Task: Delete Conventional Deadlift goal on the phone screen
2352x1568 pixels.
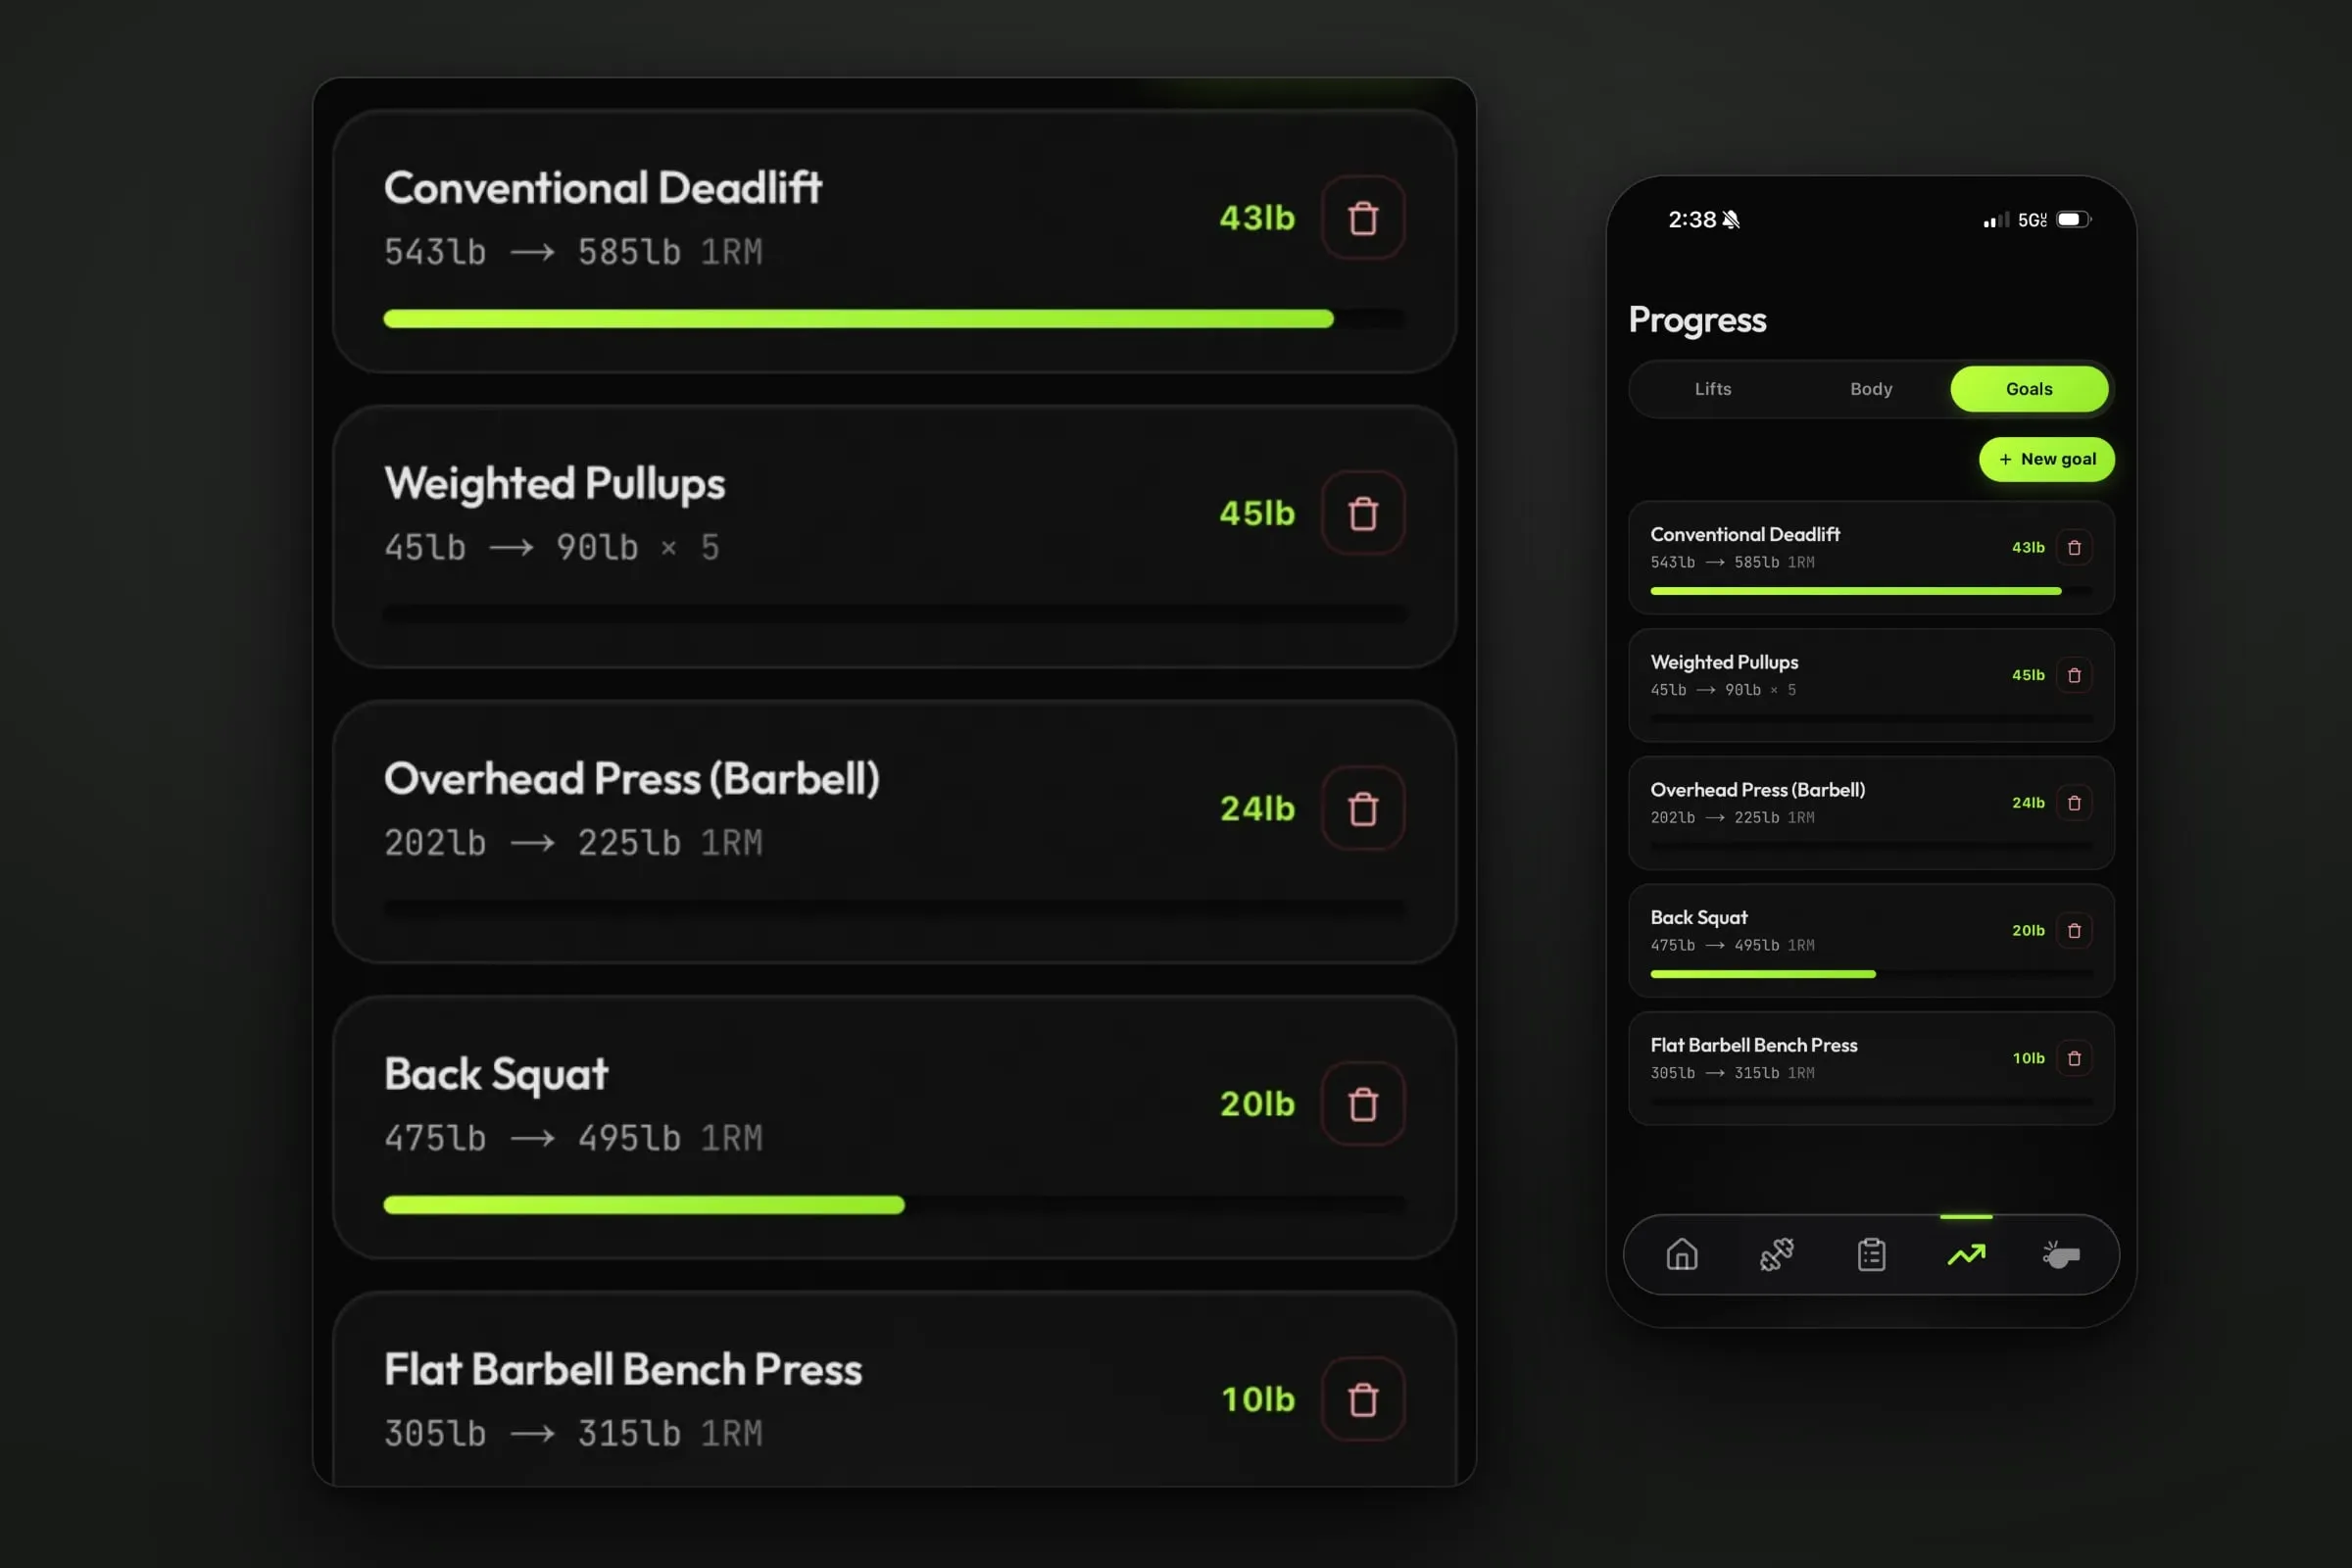Action: point(2074,548)
